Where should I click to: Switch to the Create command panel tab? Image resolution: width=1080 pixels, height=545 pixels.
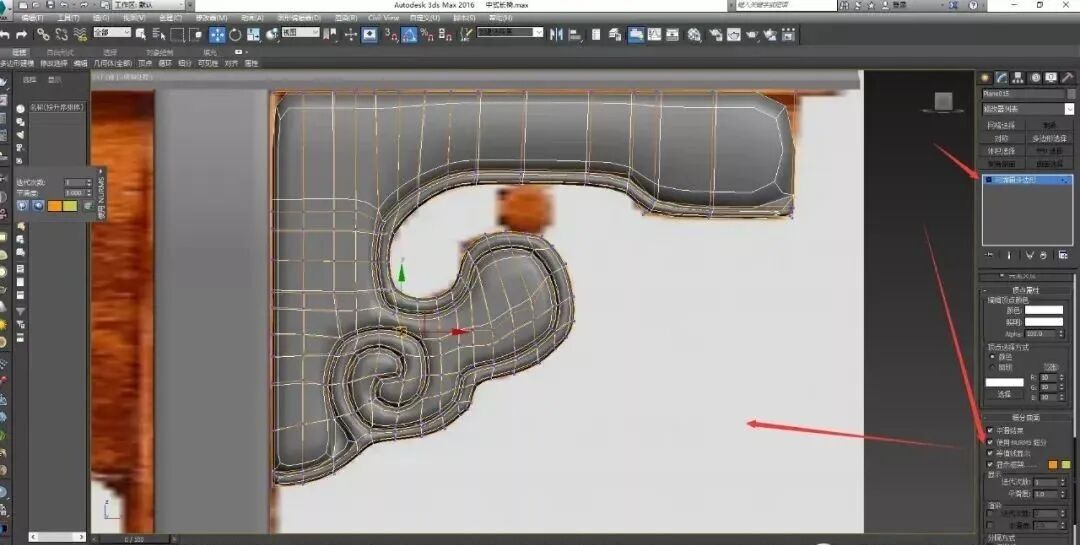tap(986, 78)
